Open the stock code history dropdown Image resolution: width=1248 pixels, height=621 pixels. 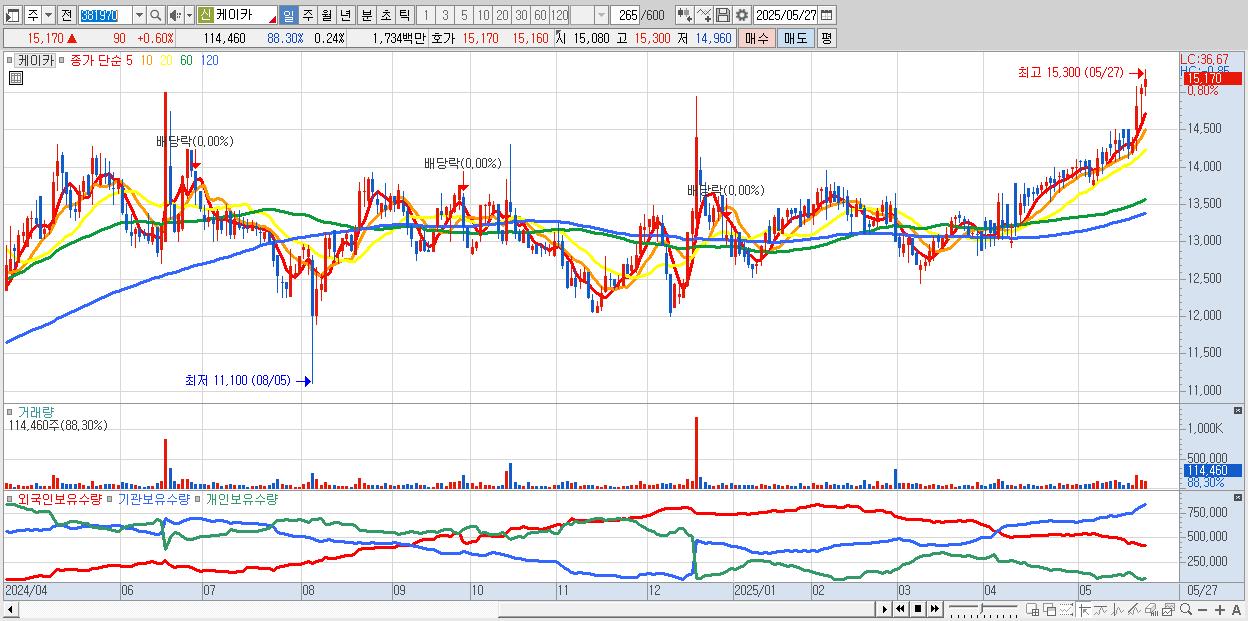(x=139, y=15)
